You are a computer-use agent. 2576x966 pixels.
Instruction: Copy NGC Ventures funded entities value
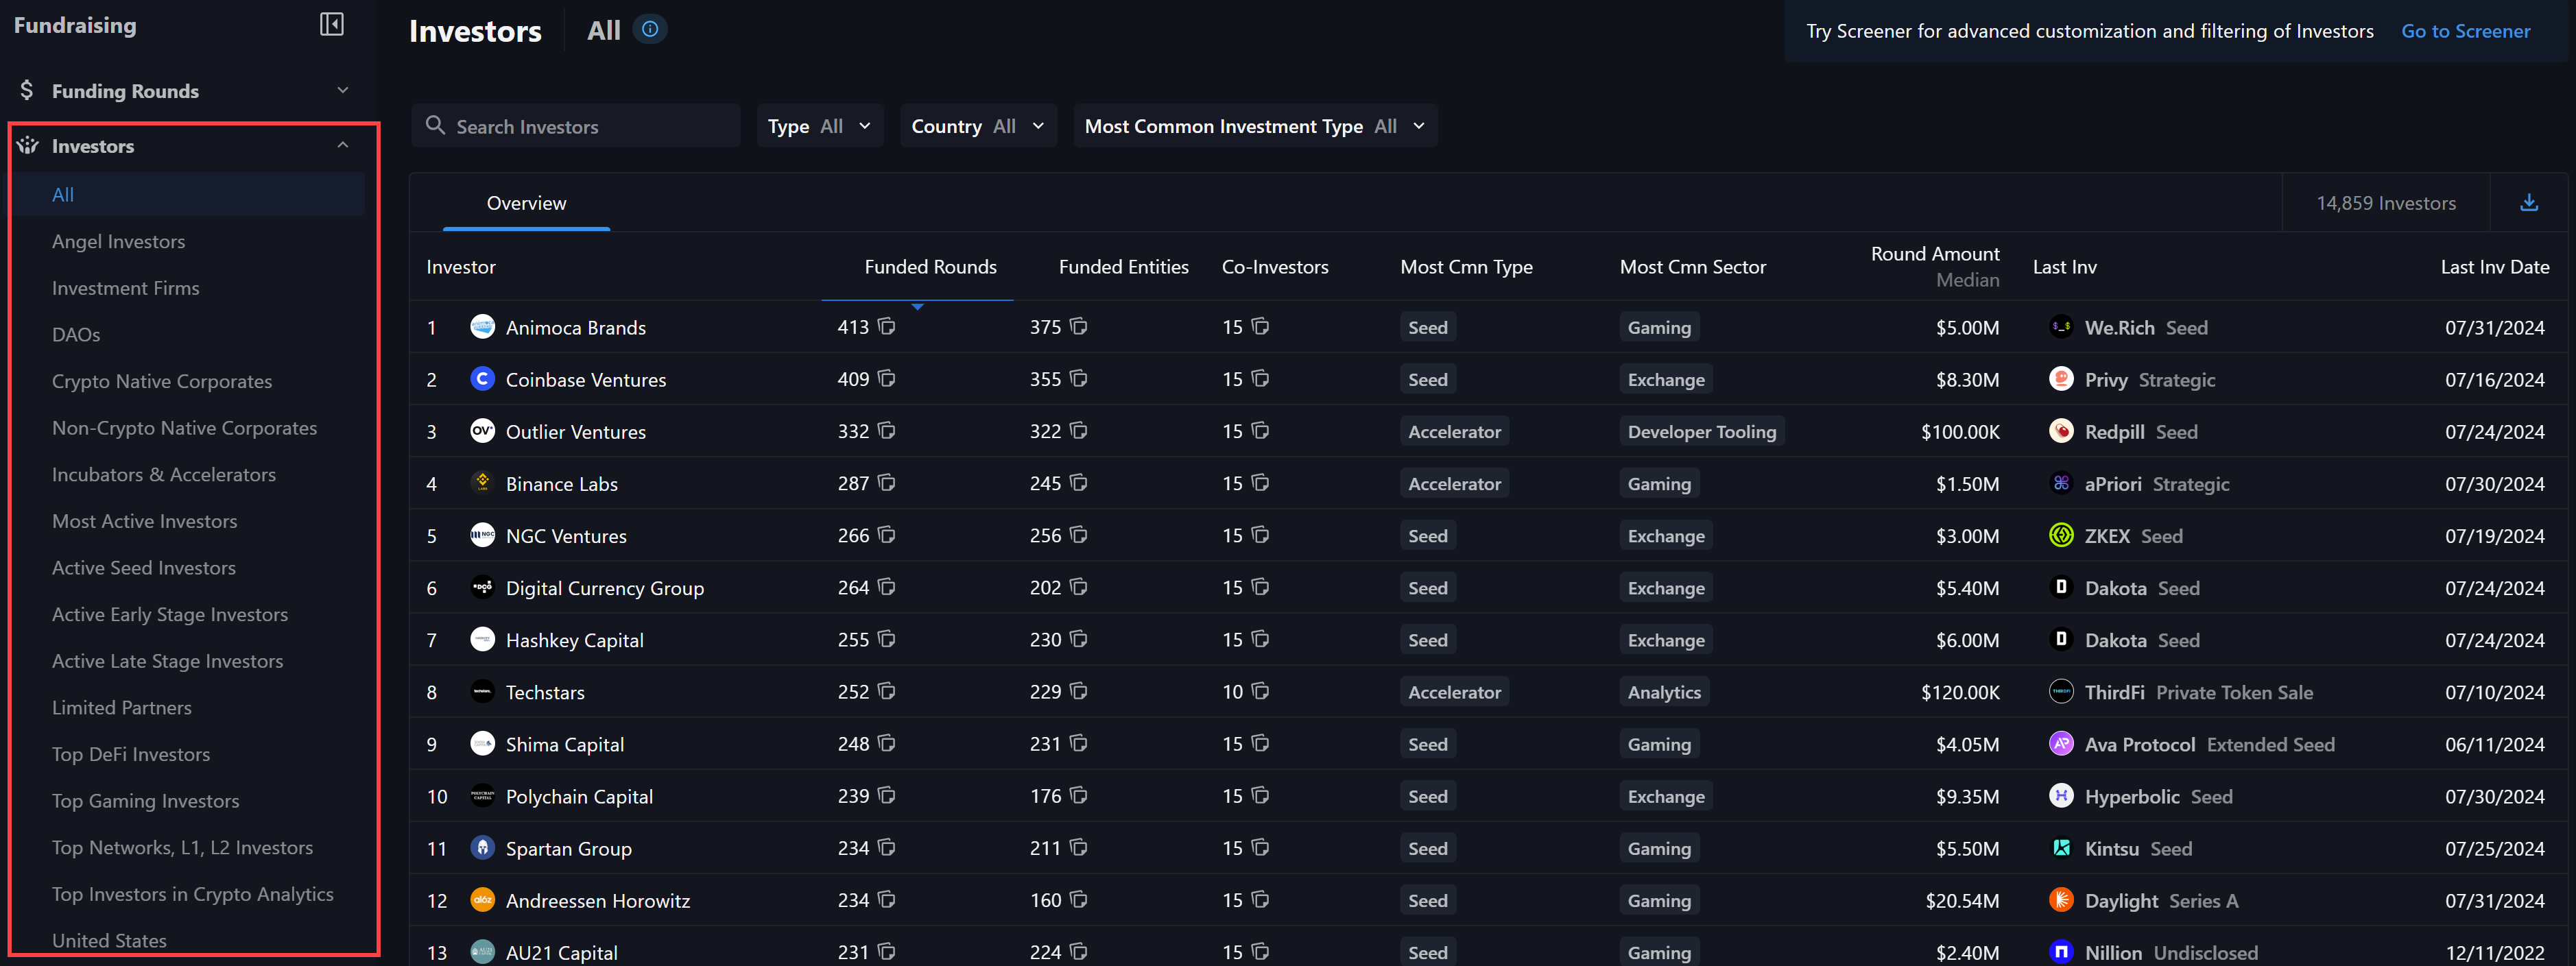tap(1078, 535)
